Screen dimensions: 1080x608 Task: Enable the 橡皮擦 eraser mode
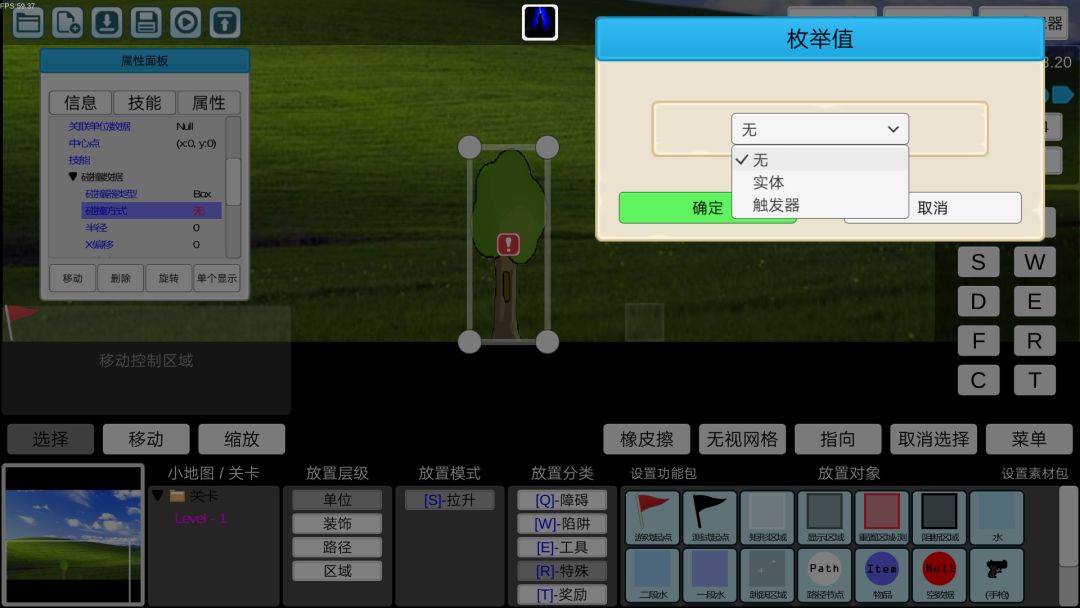(646, 439)
